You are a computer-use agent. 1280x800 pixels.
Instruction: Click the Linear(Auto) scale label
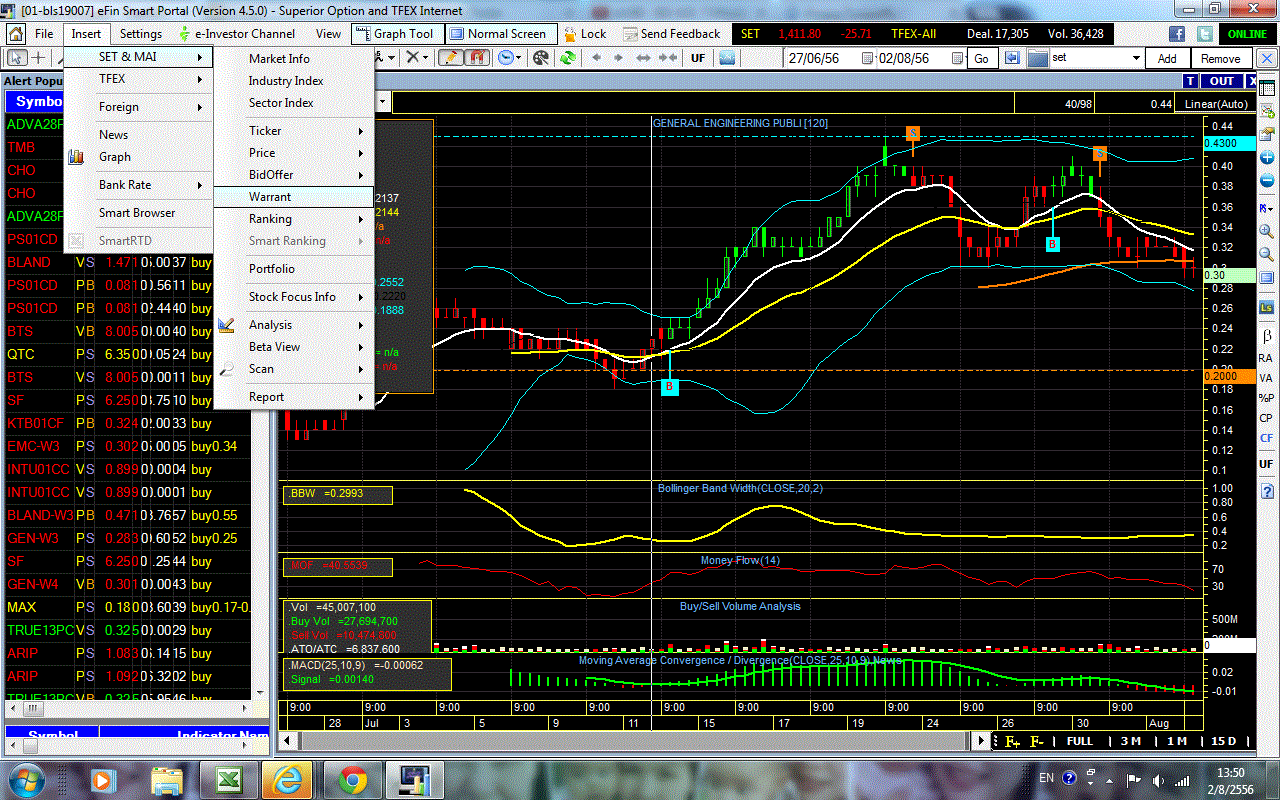tap(1216, 104)
